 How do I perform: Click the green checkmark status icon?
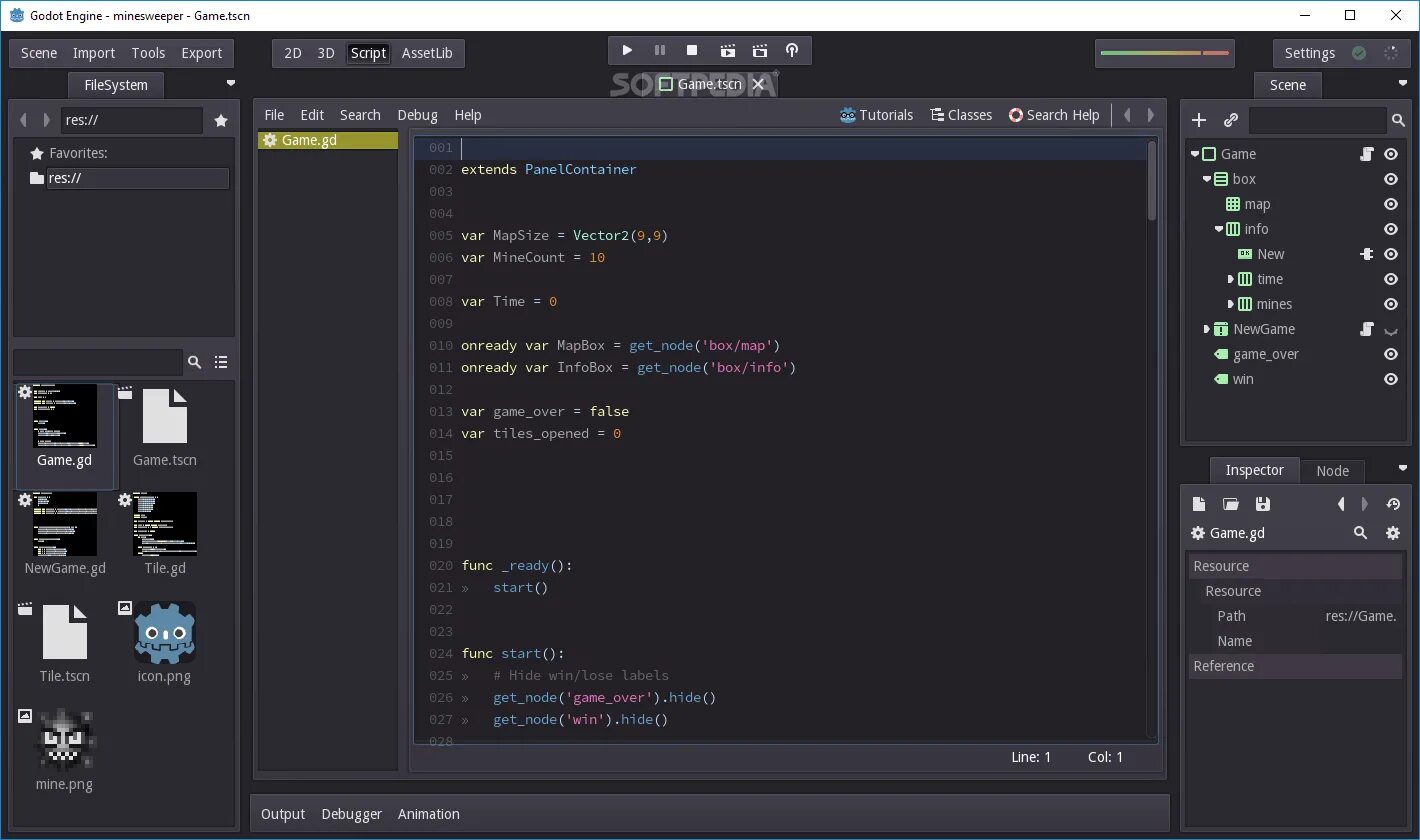pyautogui.click(x=1359, y=53)
